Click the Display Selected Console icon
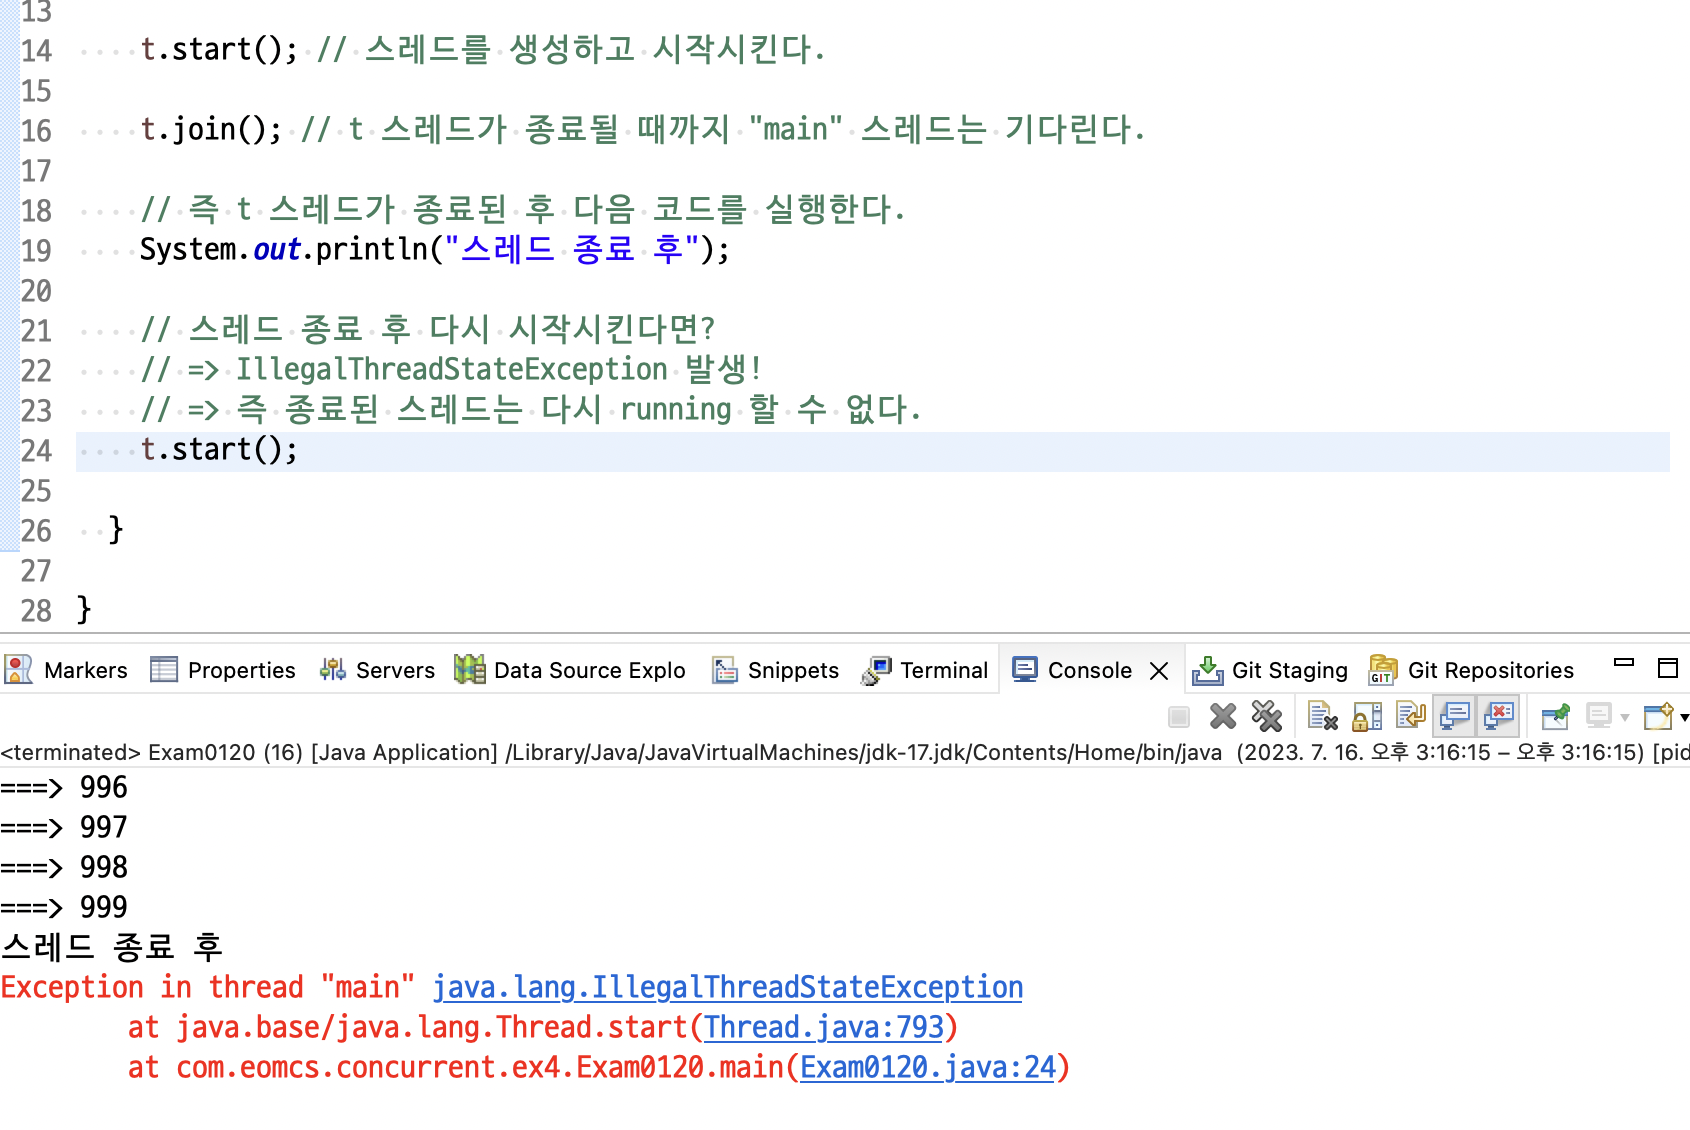Viewport: 1690px width, 1130px height. click(1599, 716)
